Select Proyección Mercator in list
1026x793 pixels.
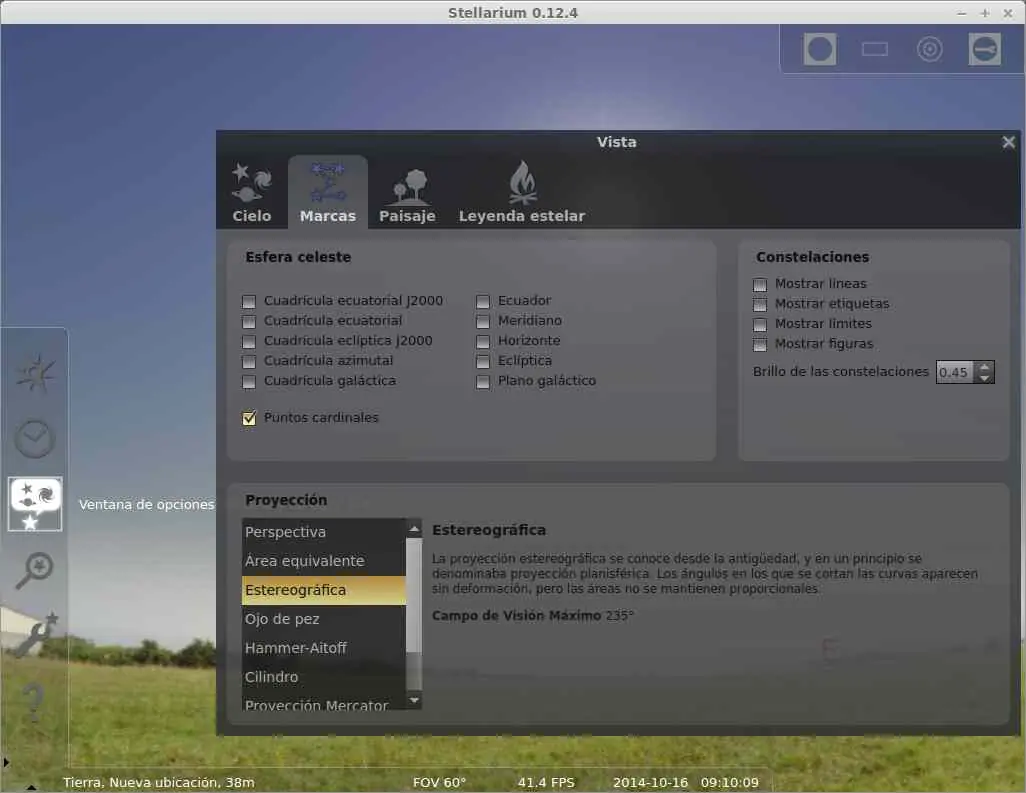[324, 703]
